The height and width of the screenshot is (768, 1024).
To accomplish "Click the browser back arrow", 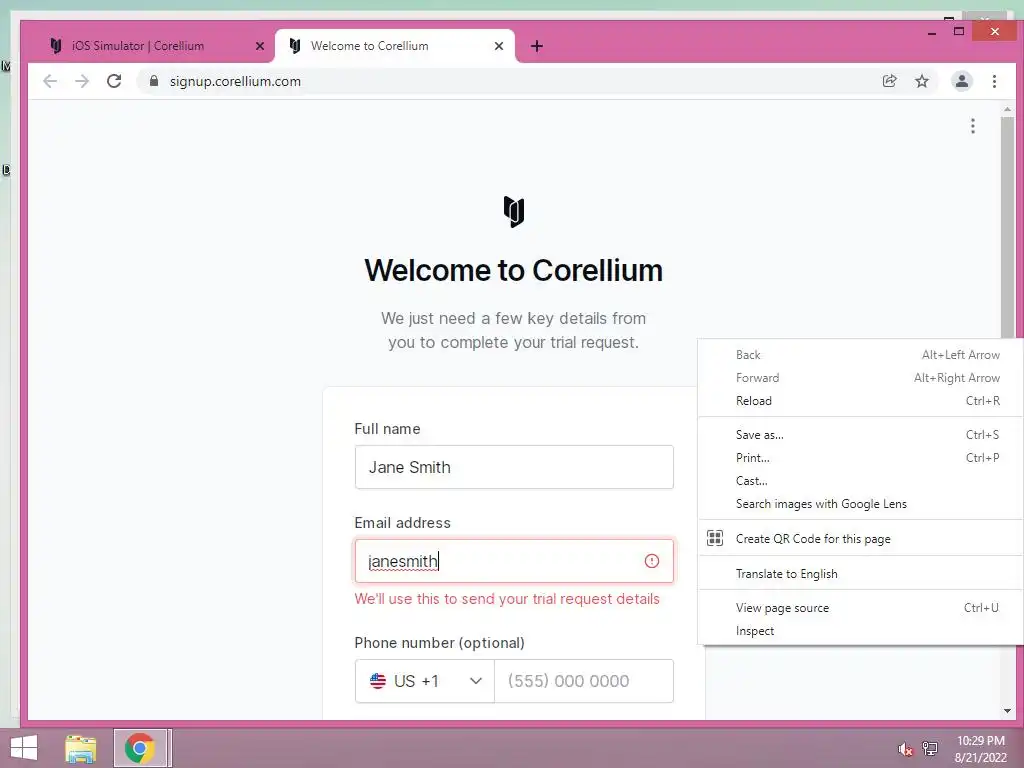I will tap(50, 81).
